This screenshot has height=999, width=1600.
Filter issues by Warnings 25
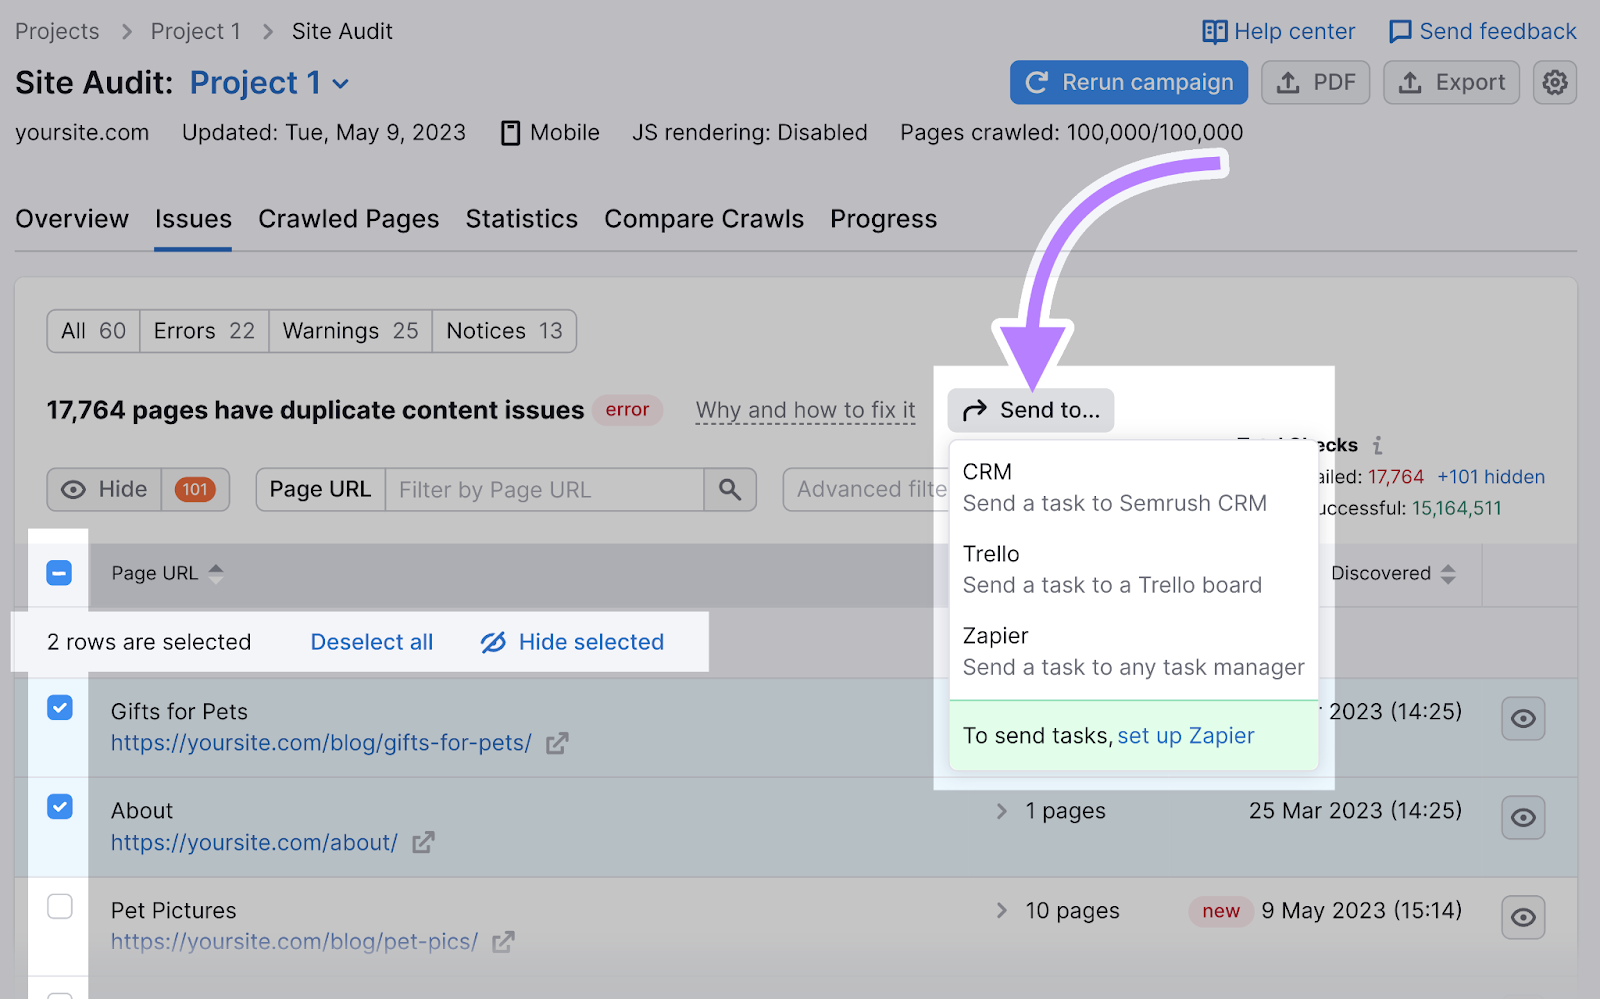[x=350, y=331]
